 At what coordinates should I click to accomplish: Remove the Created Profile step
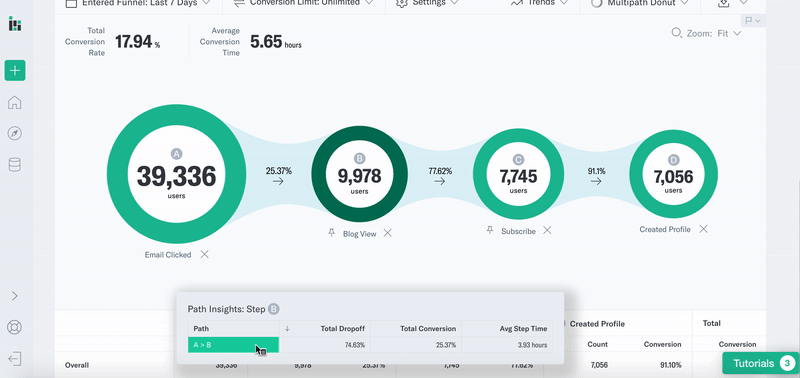pyautogui.click(x=703, y=229)
